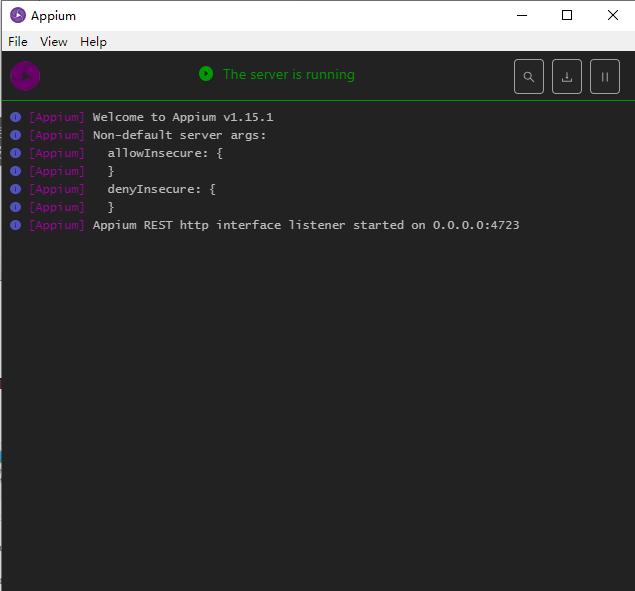Click the purple Appium logo in toolbar

pyautogui.click(x=25, y=76)
